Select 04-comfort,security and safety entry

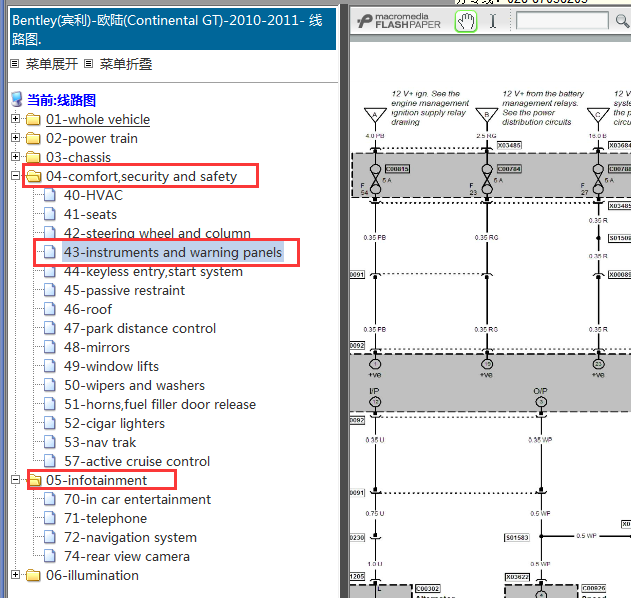click(x=142, y=176)
